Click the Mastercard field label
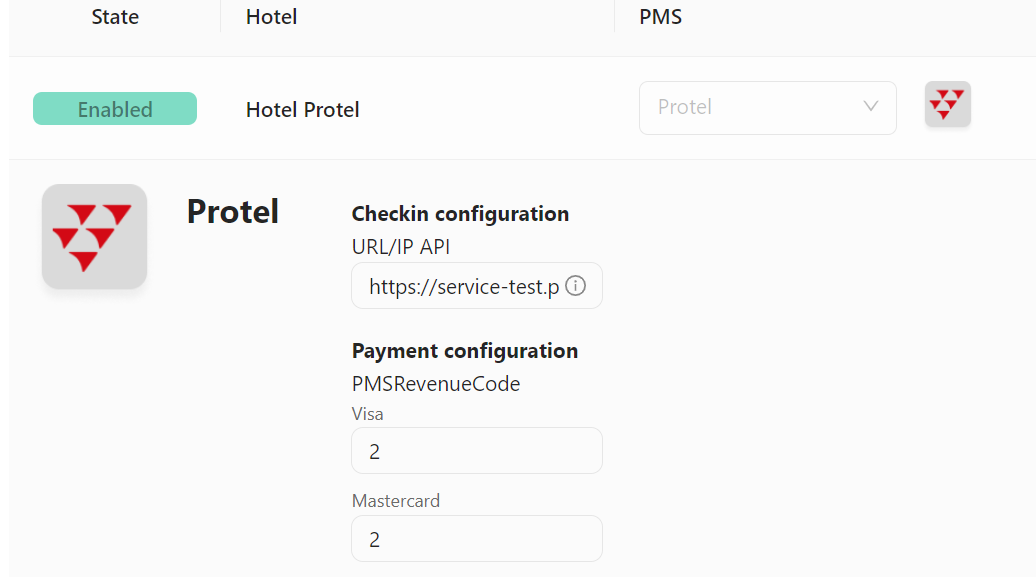The image size is (1036, 577). point(396,501)
